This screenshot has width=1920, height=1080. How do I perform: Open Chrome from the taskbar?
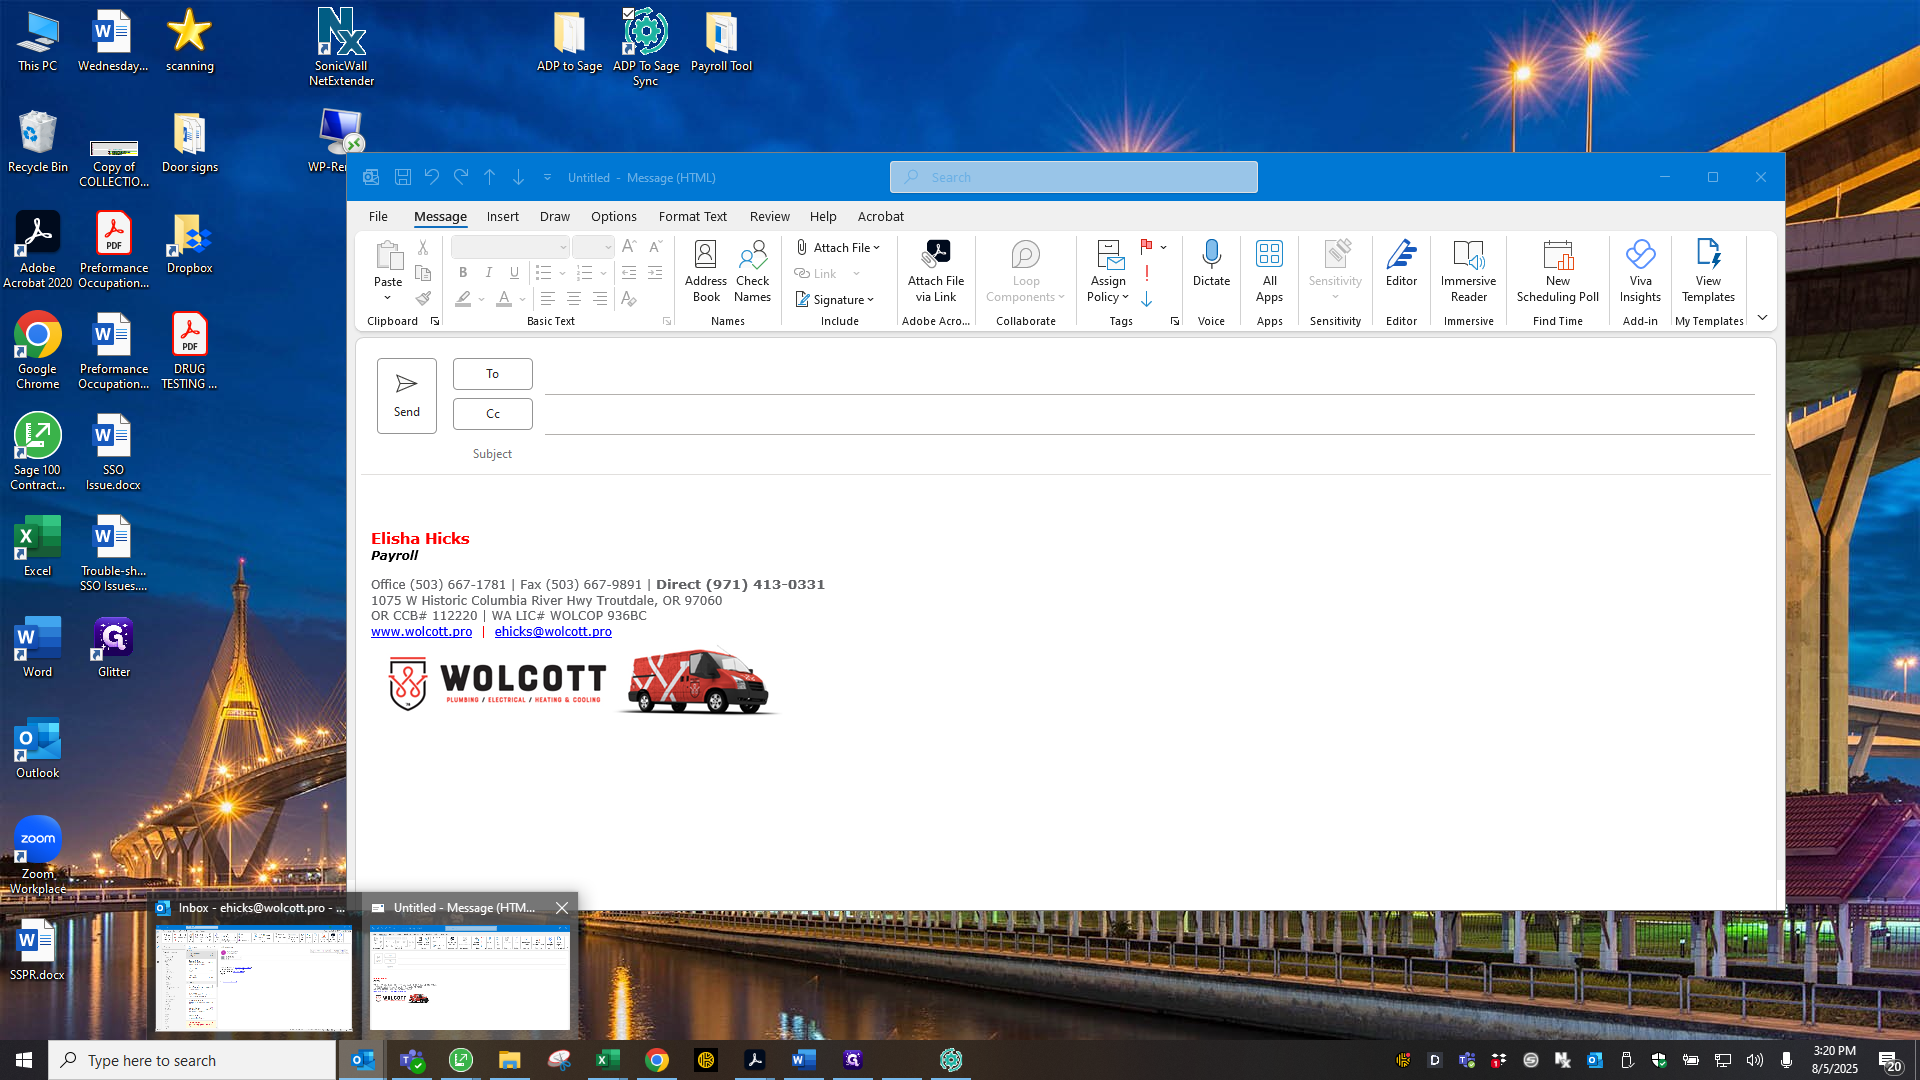point(657,1060)
